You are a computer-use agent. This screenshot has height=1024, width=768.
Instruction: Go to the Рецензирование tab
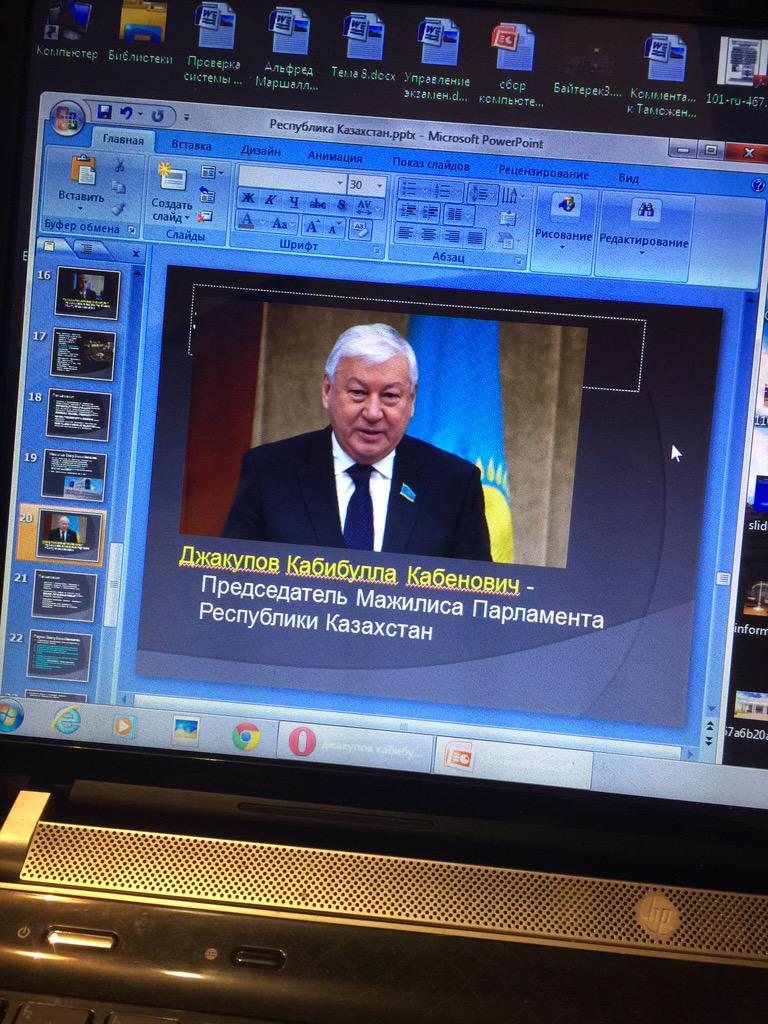[x=543, y=173]
